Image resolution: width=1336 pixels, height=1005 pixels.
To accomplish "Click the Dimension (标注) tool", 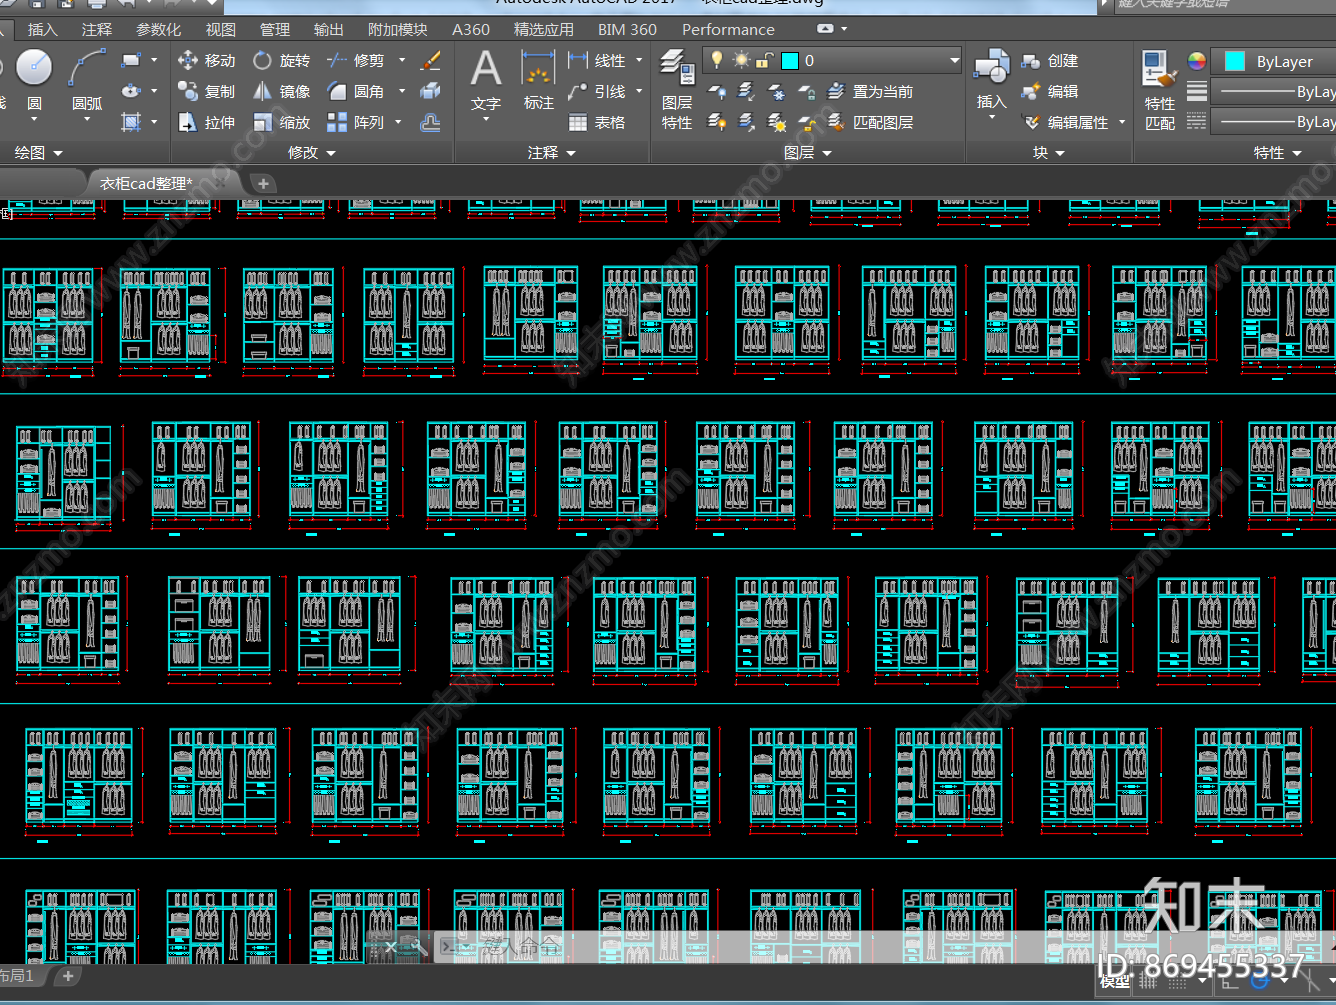I will pyautogui.click(x=539, y=80).
